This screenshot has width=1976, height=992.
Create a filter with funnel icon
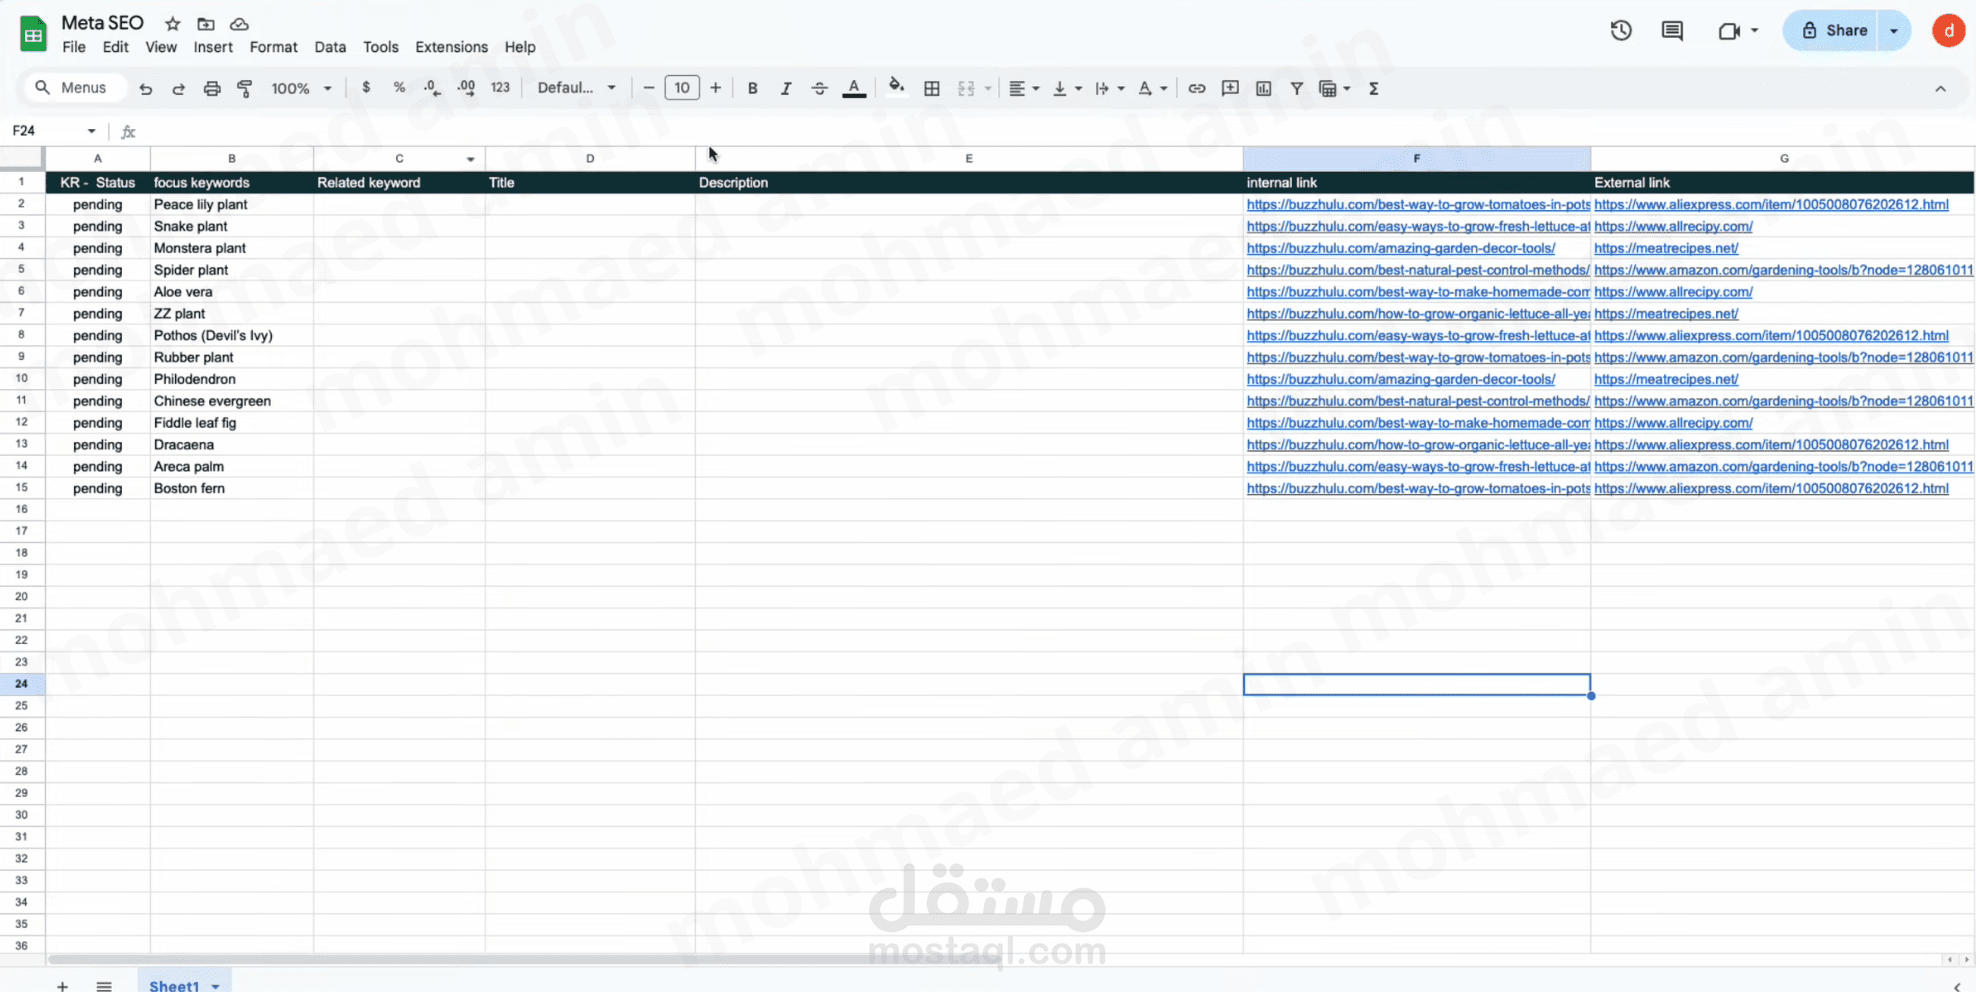point(1297,88)
